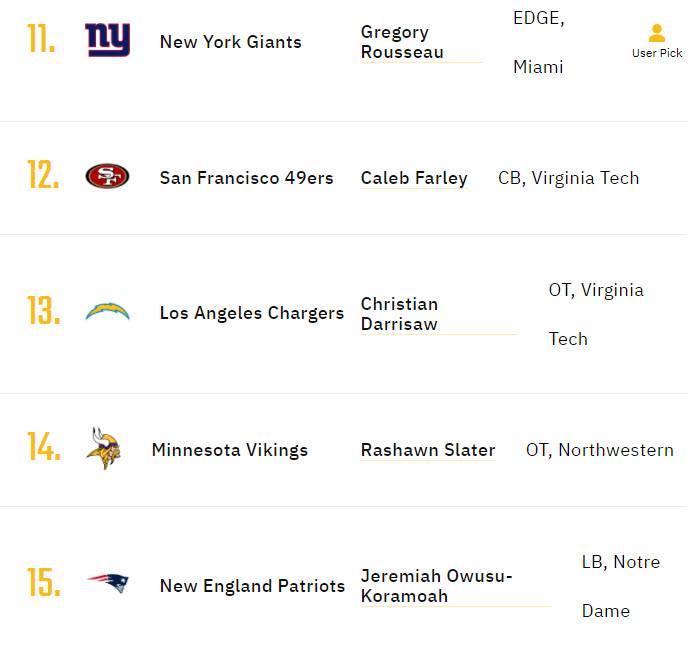Click the New York Giants logo
693x659 pixels.
pyautogui.click(x=107, y=40)
